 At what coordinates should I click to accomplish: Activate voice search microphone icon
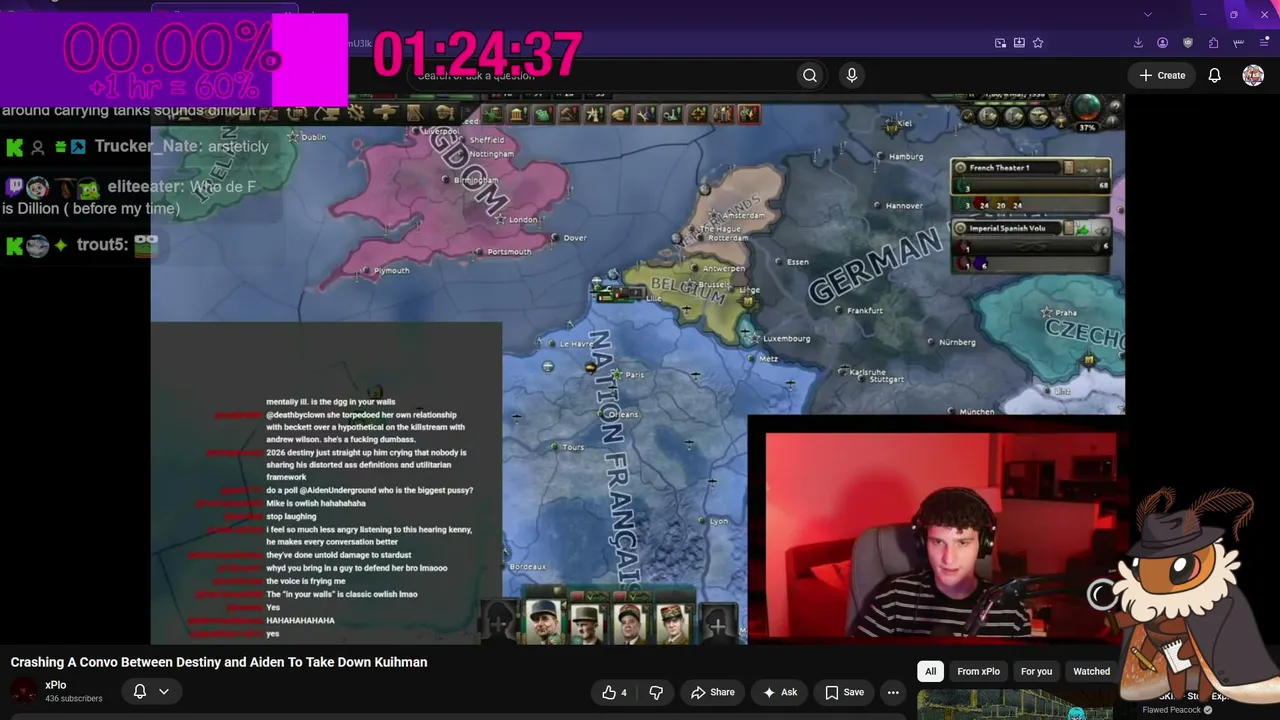pos(852,75)
